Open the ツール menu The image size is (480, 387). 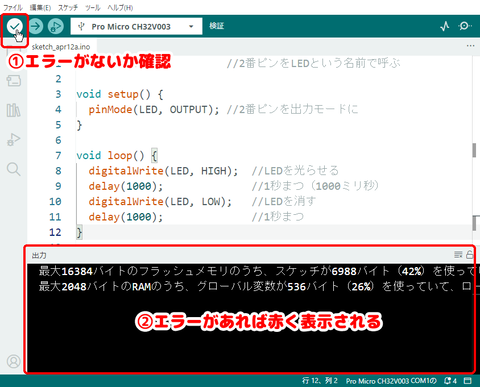click(92, 7)
